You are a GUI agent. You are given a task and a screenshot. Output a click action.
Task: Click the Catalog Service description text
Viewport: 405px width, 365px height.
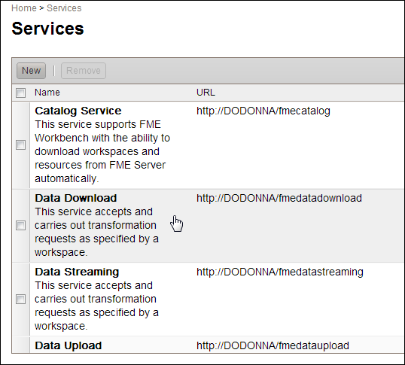tap(102, 151)
